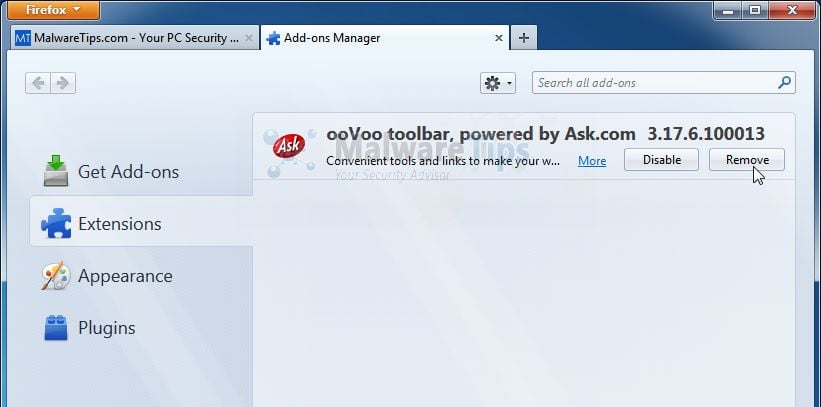Select the Extensions category
Image resolution: width=821 pixels, height=407 pixels.
141,224
